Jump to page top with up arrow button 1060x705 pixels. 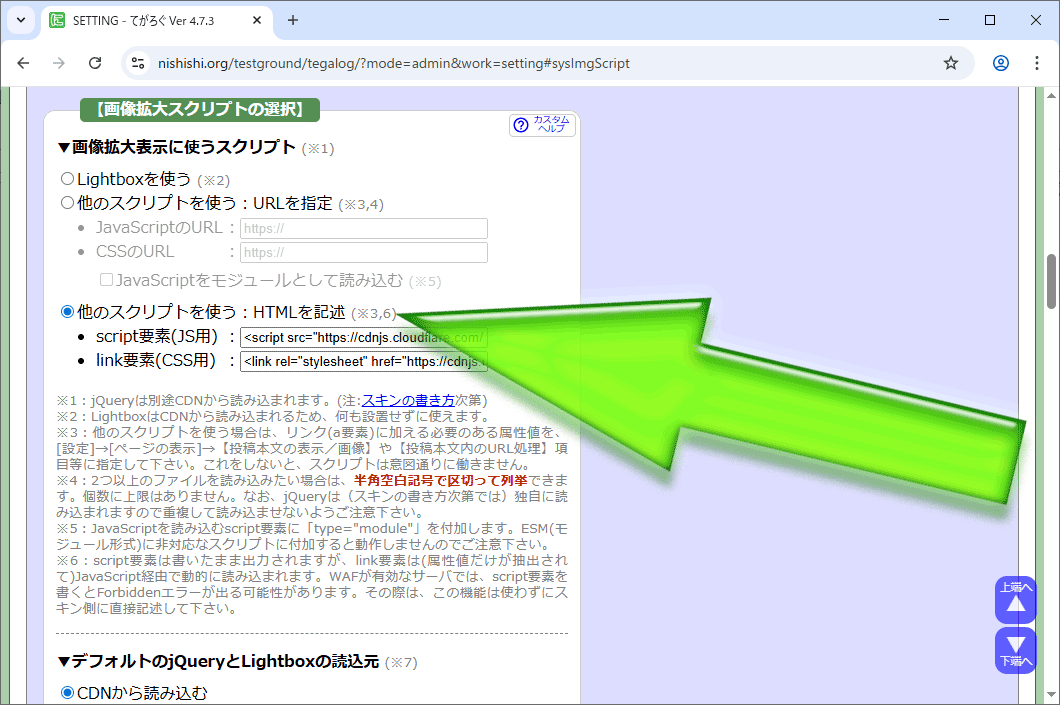tap(1016, 600)
